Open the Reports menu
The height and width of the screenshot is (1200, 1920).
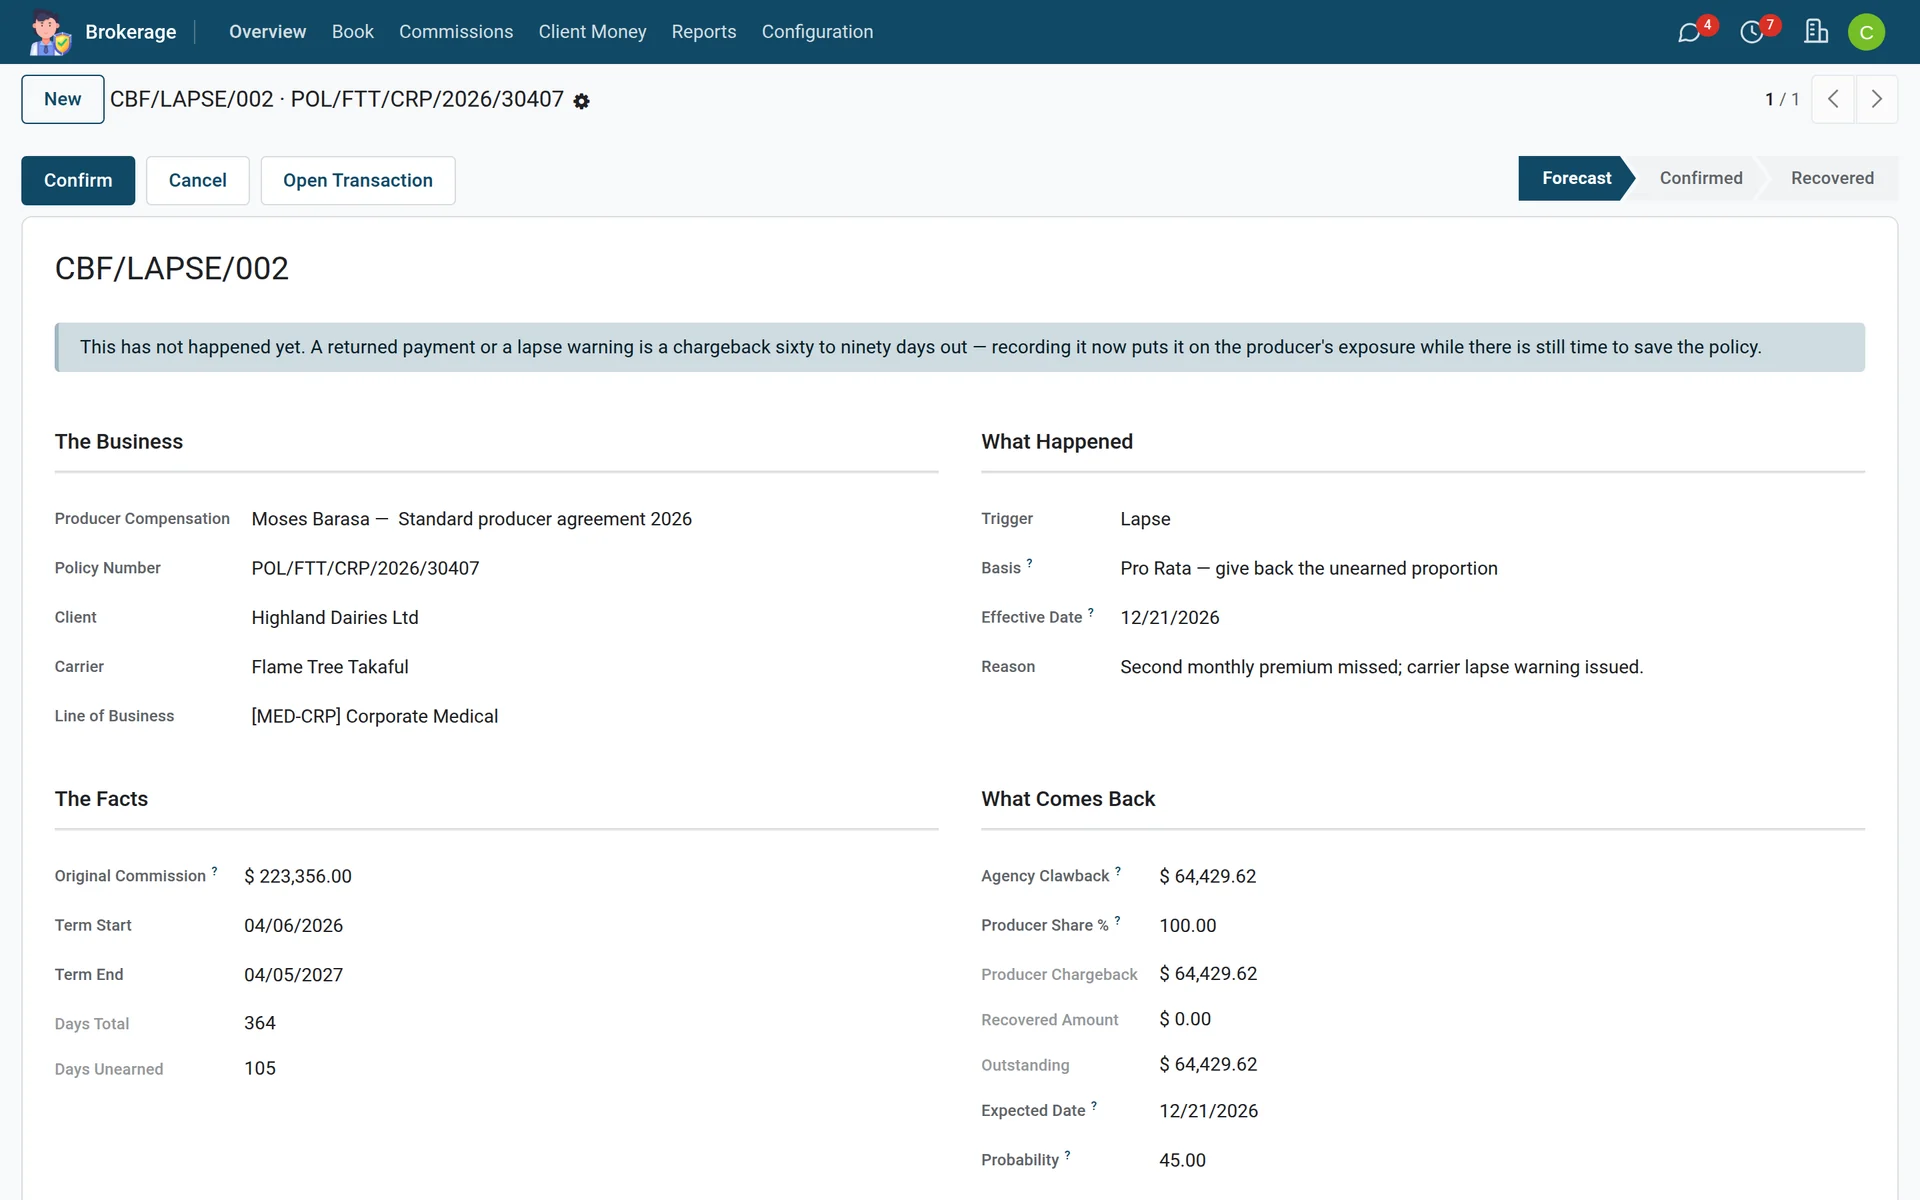pyautogui.click(x=704, y=32)
